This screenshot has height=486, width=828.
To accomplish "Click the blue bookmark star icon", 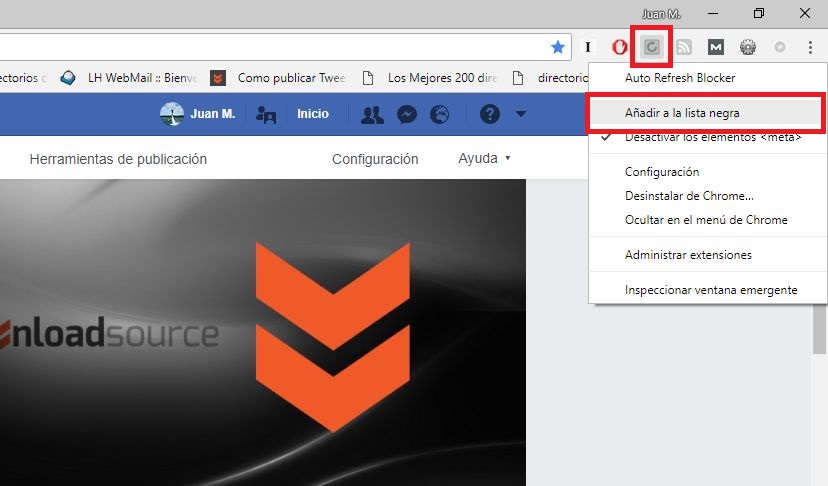I will [558, 48].
